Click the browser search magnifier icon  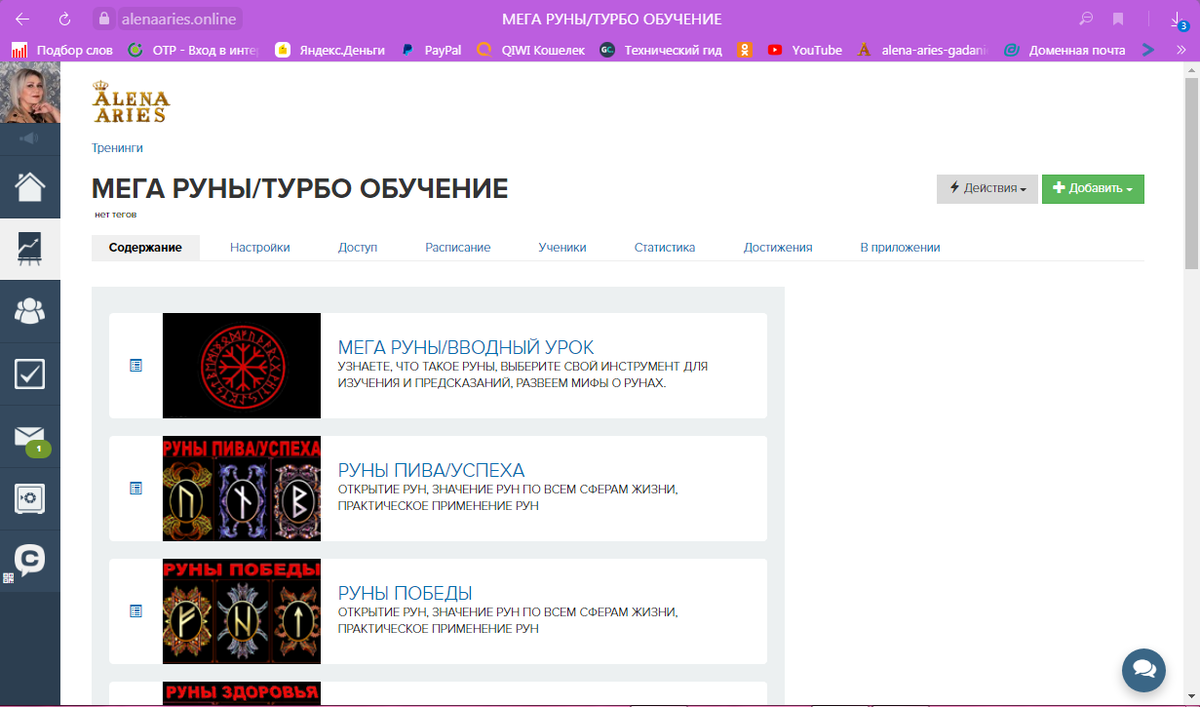1086,19
